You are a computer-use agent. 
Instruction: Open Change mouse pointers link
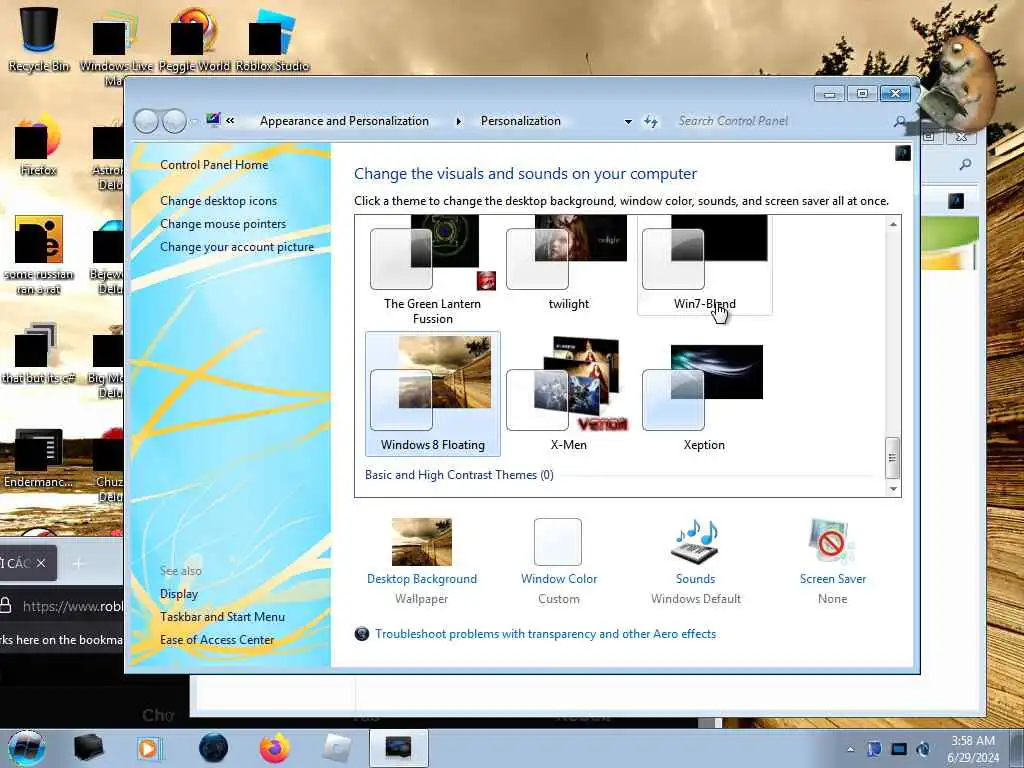(223, 224)
